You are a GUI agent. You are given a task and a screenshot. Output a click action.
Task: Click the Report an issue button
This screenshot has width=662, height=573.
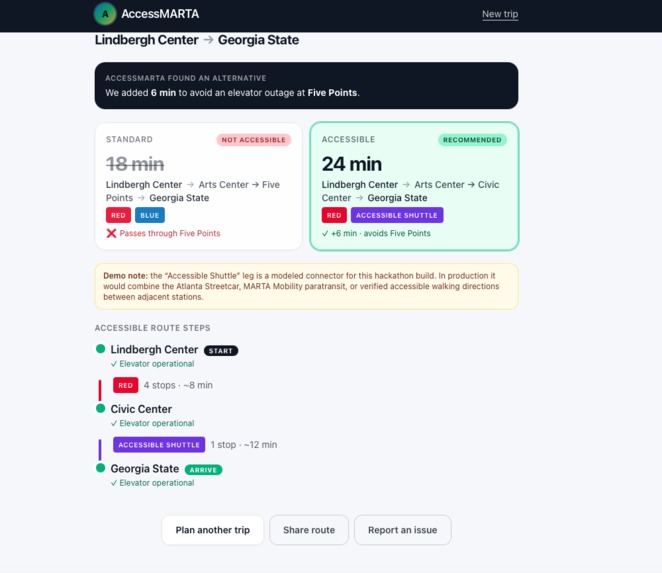click(x=402, y=530)
